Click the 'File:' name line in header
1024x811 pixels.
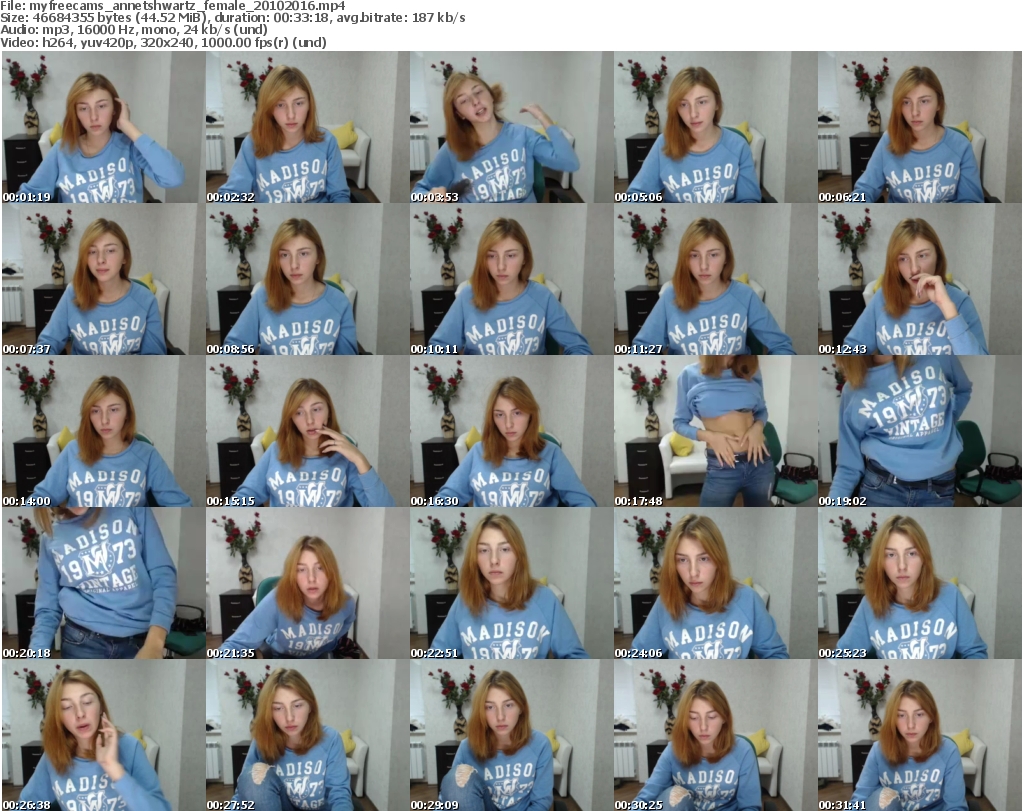tap(173, 6)
